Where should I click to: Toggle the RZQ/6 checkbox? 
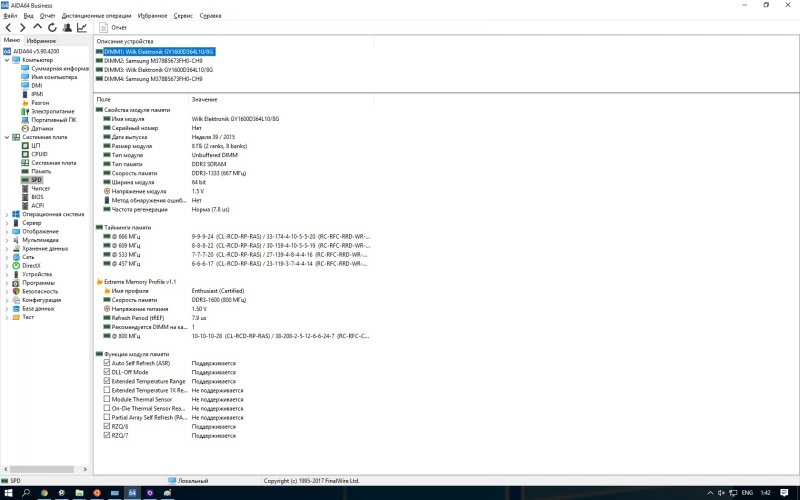pos(108,426)
